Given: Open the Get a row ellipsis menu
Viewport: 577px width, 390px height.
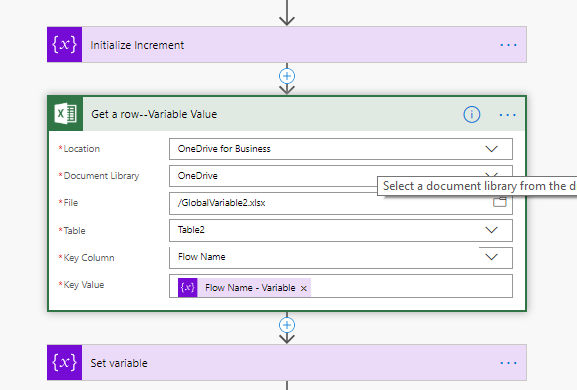Looking at the screenshot, I should click(x=507, y=115).
